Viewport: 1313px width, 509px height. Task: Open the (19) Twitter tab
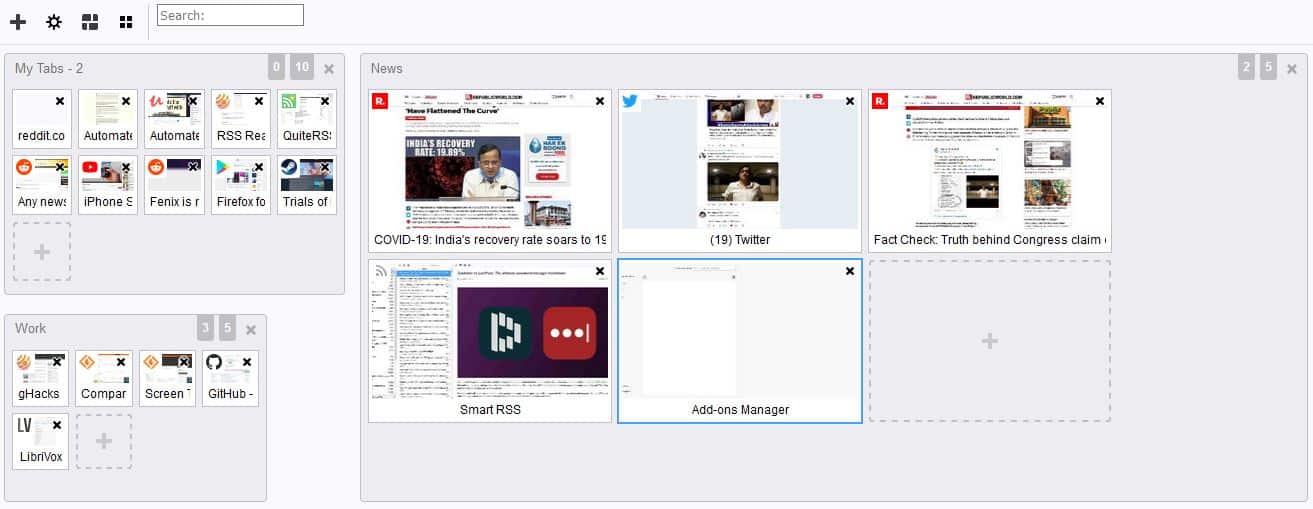point(740,171)
